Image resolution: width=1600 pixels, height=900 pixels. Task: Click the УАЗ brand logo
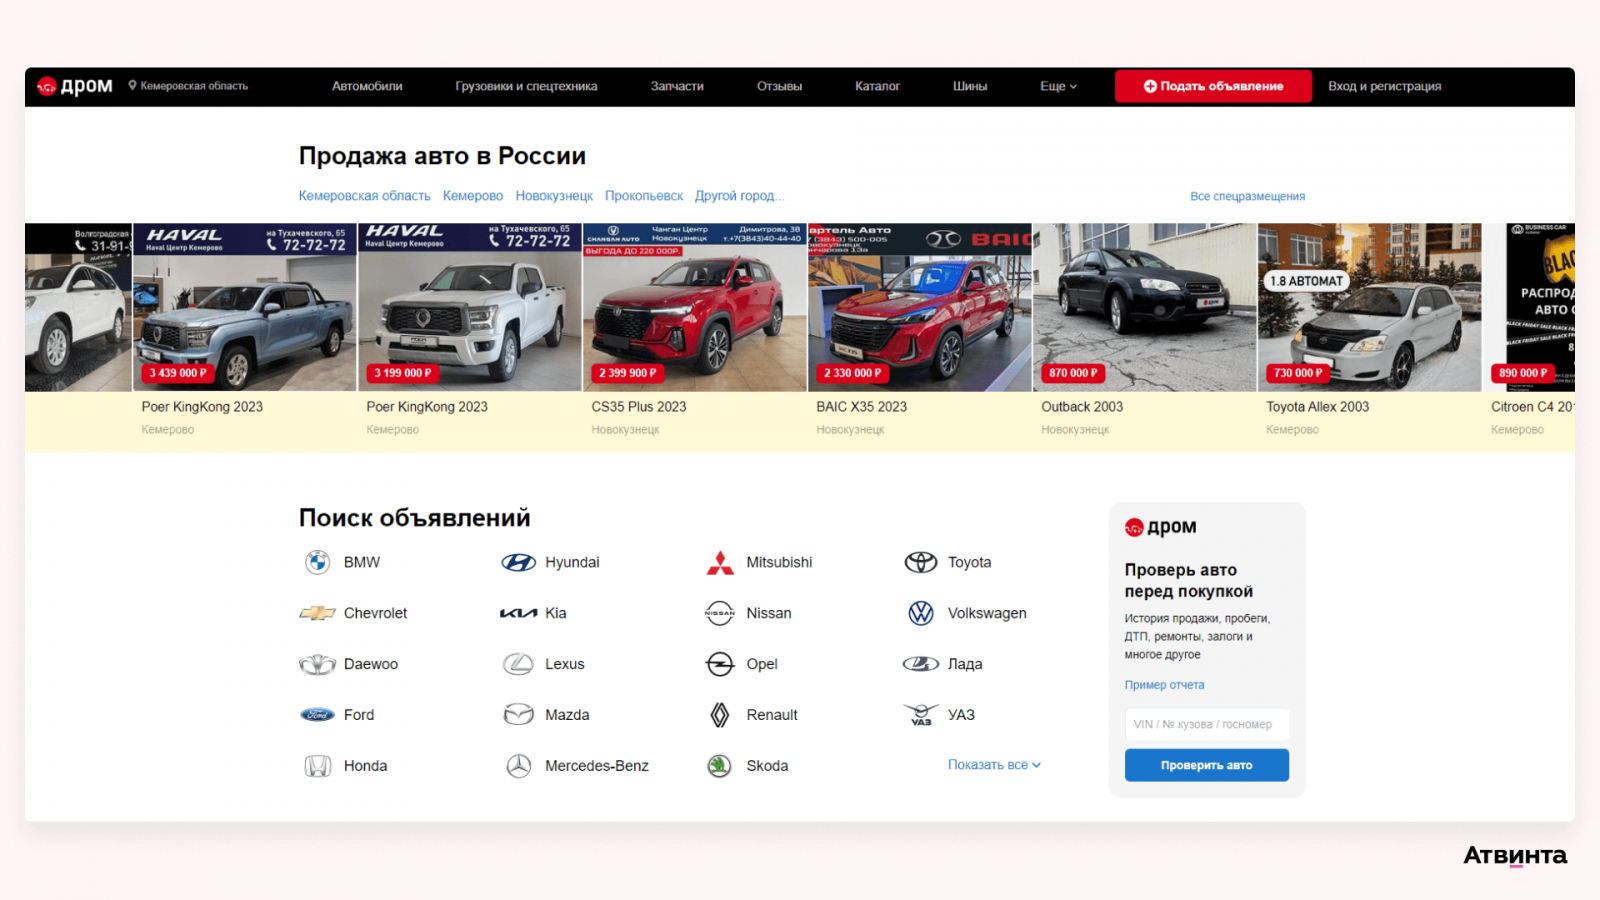coord(921,715)
